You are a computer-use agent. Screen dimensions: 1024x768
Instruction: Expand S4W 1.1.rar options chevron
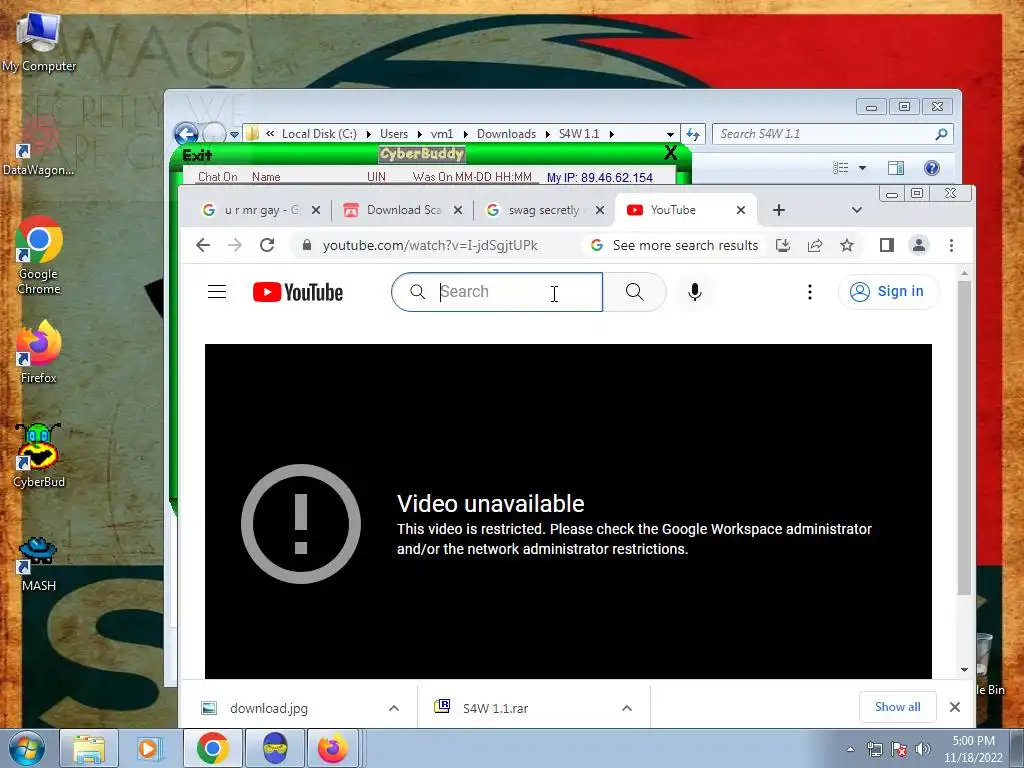627,708
